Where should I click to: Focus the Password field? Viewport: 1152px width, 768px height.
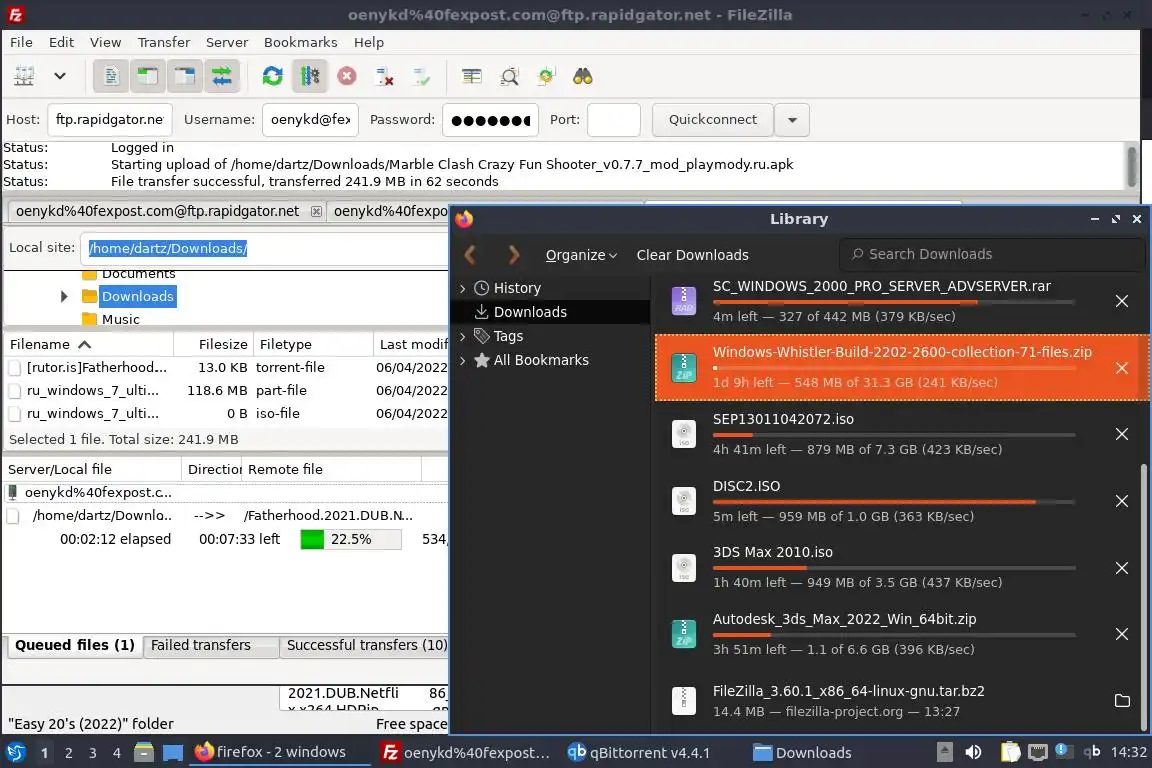(490, 120)
